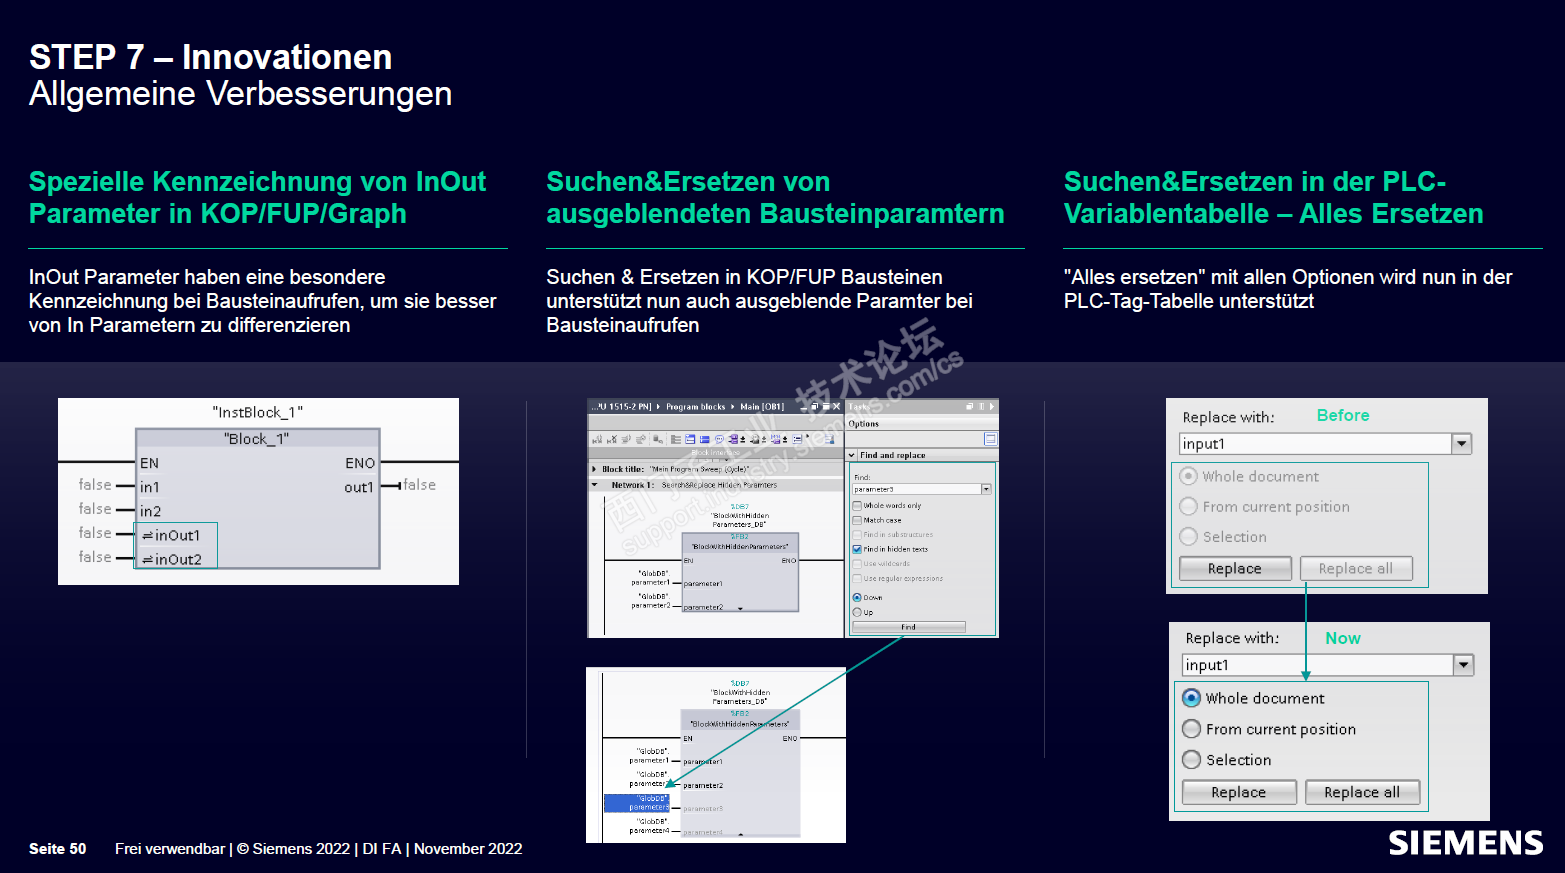Click the grayed parameter3 pin on the block
1565x873 pixels.
[x=703, y=809]
